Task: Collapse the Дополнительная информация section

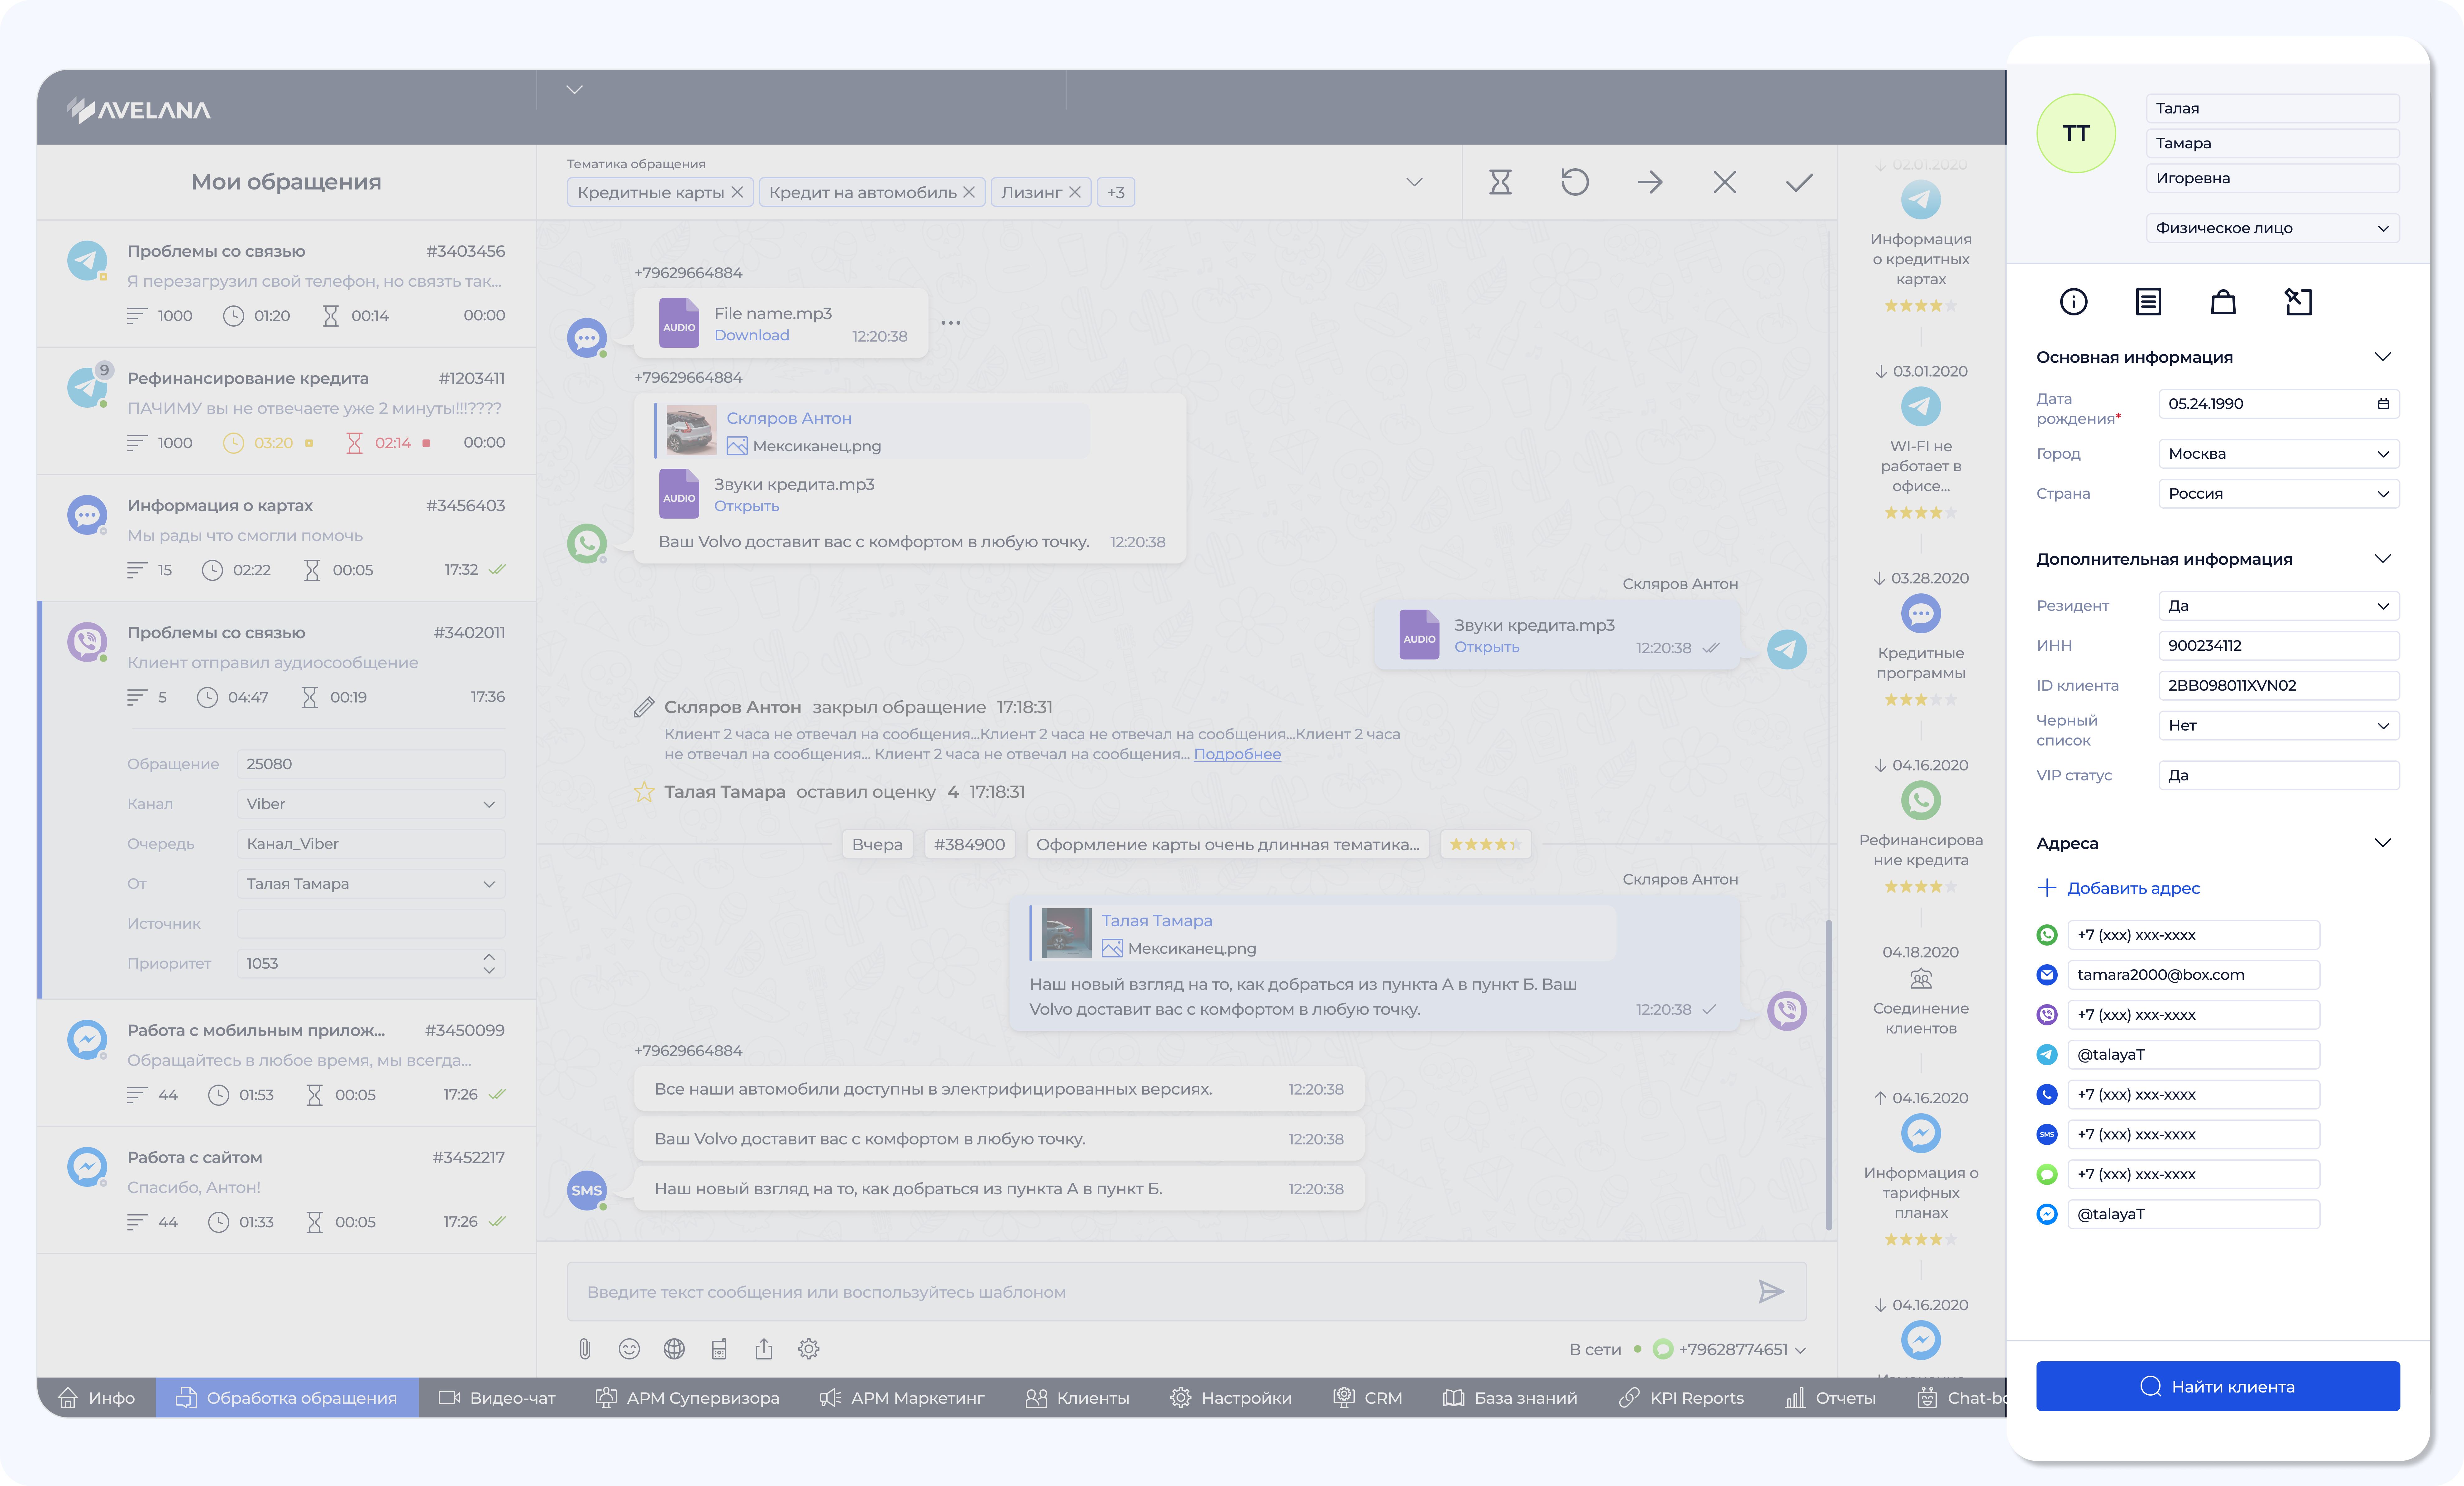Action: (x=2383, y=559)
